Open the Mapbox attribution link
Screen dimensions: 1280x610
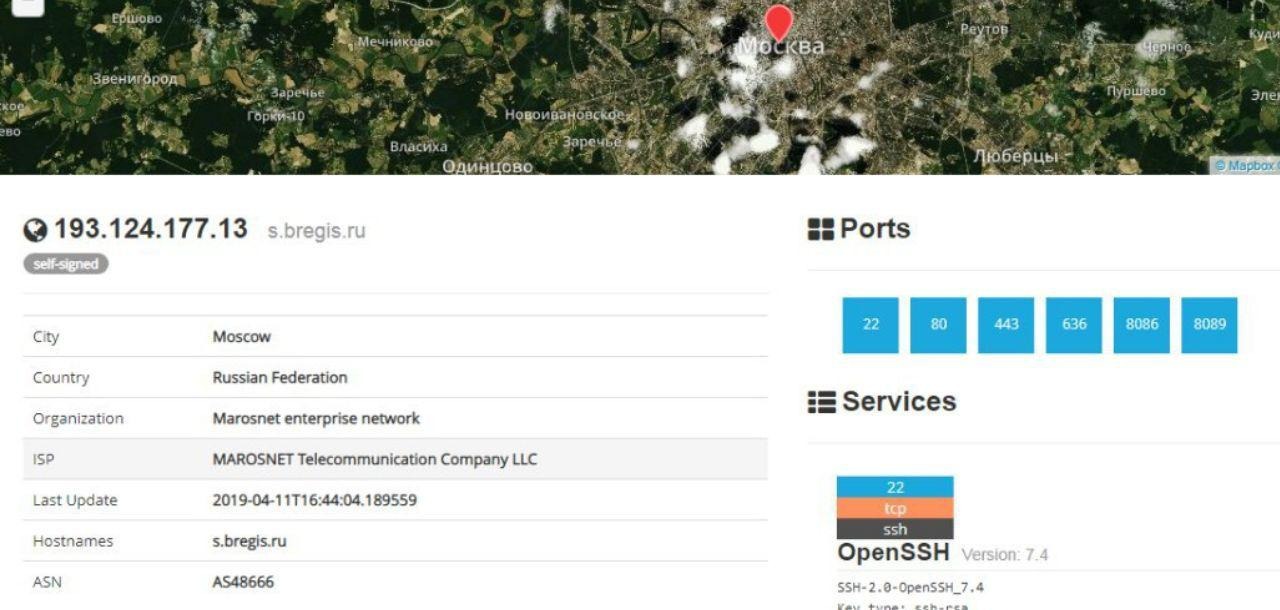click(x=1245, y=166)
